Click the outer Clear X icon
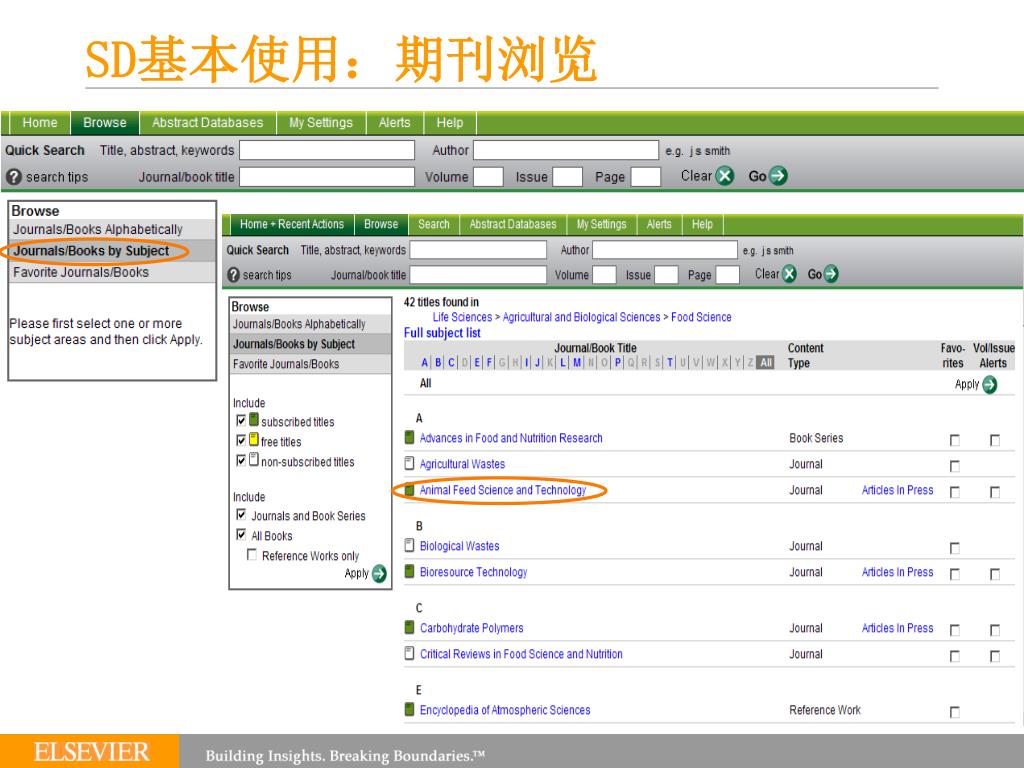Viewport: 1024px width, 768px height. point(725,176)
